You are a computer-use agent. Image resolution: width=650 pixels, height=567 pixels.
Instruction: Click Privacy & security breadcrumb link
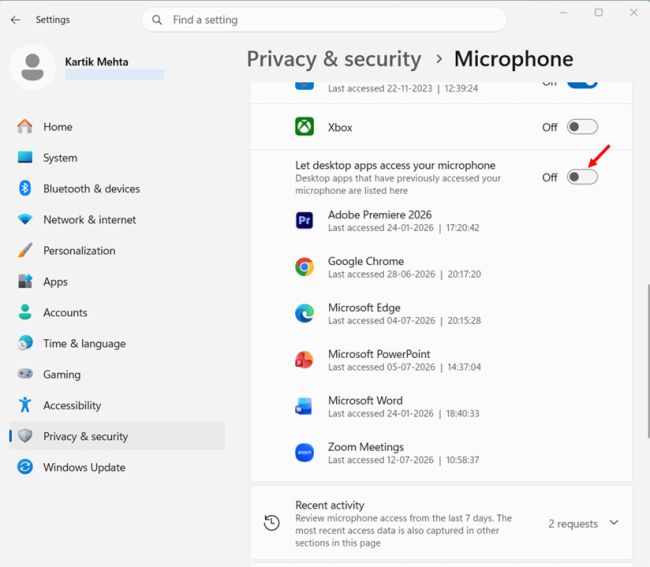[334, 59]
